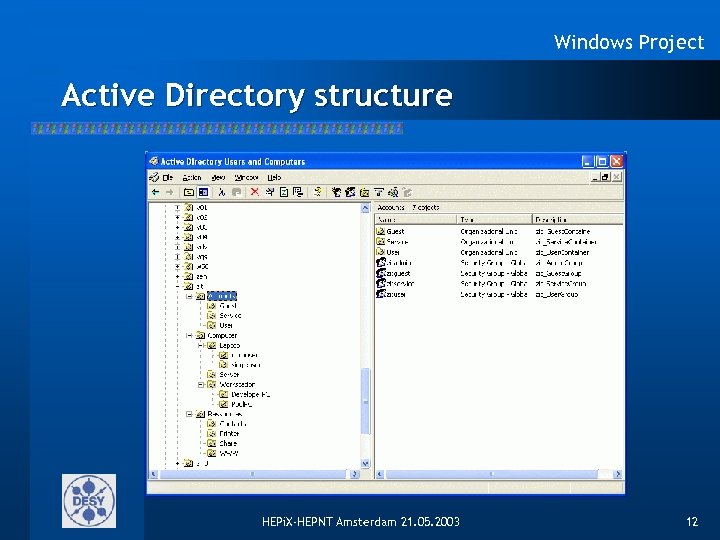The height and width of the screenshot is (540, 720).
Task: Click the list pane horizontal scrollbar thumb
Action: tap(491, 474)
